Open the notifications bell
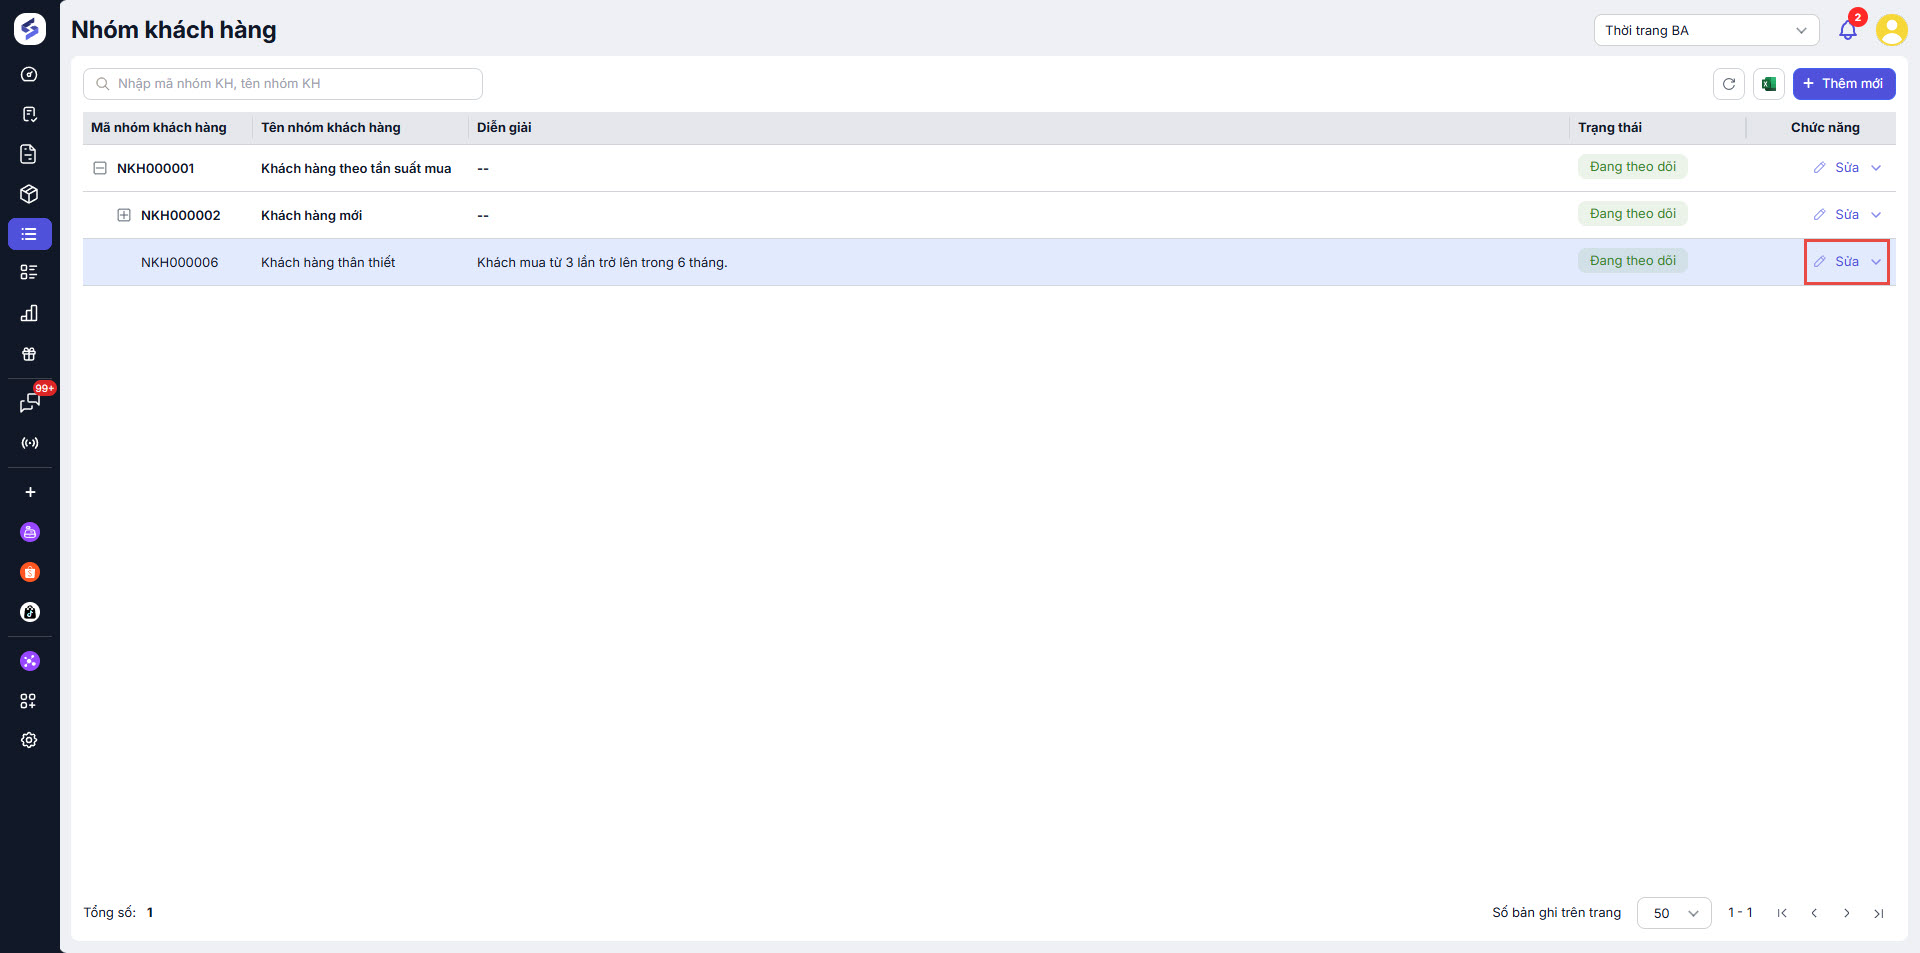 (1848, 30)
